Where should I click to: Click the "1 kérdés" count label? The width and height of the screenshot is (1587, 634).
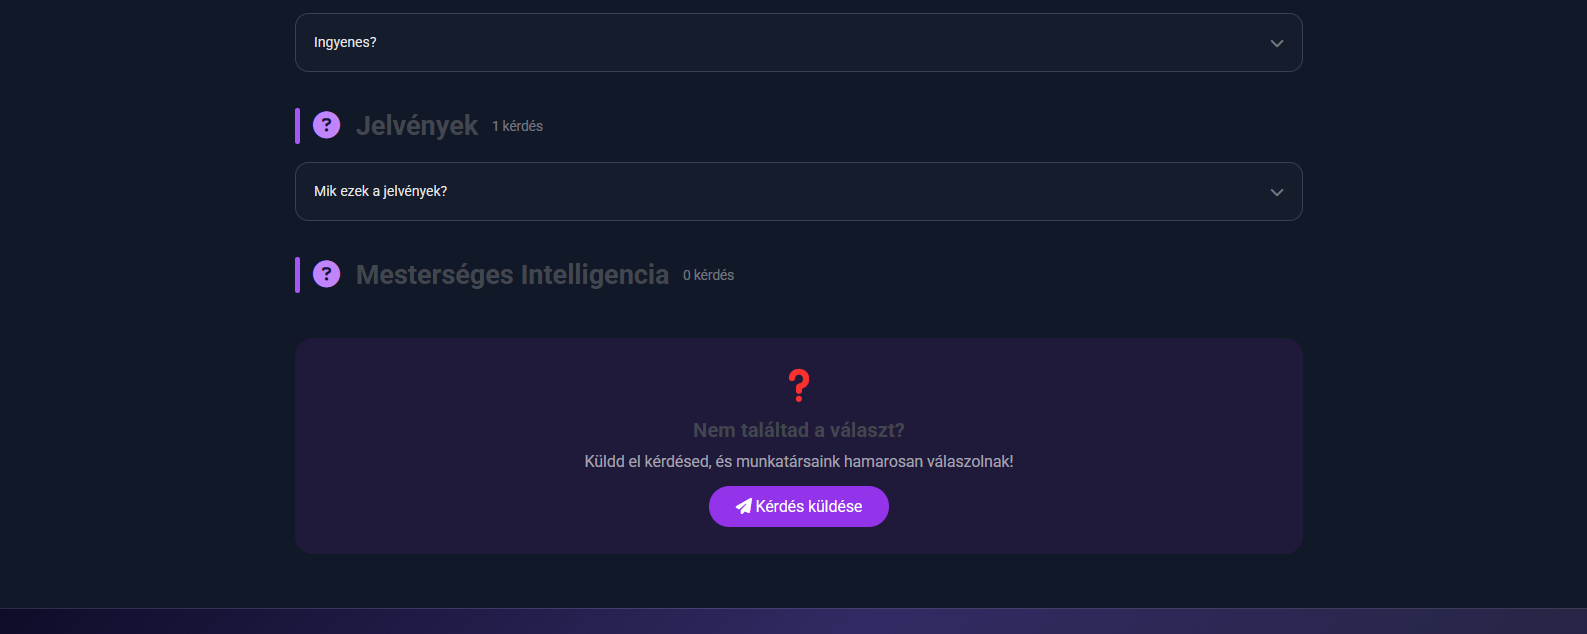[x=517, y=126]
